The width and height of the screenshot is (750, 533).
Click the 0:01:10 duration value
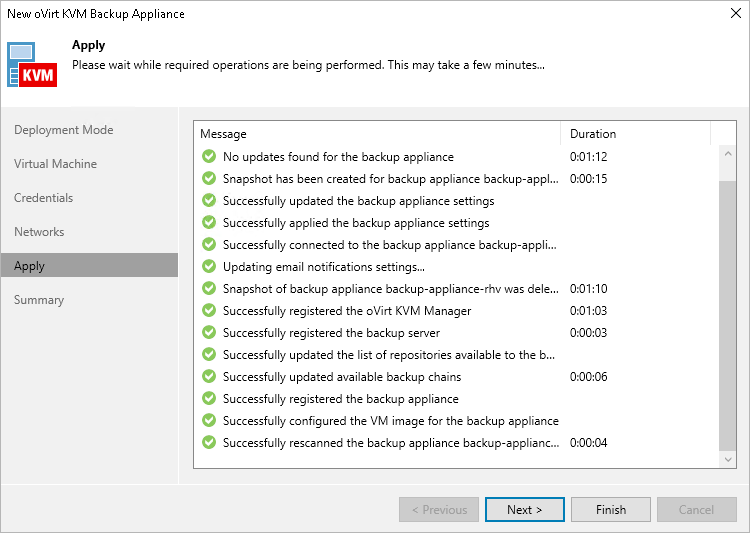(588, 289)
